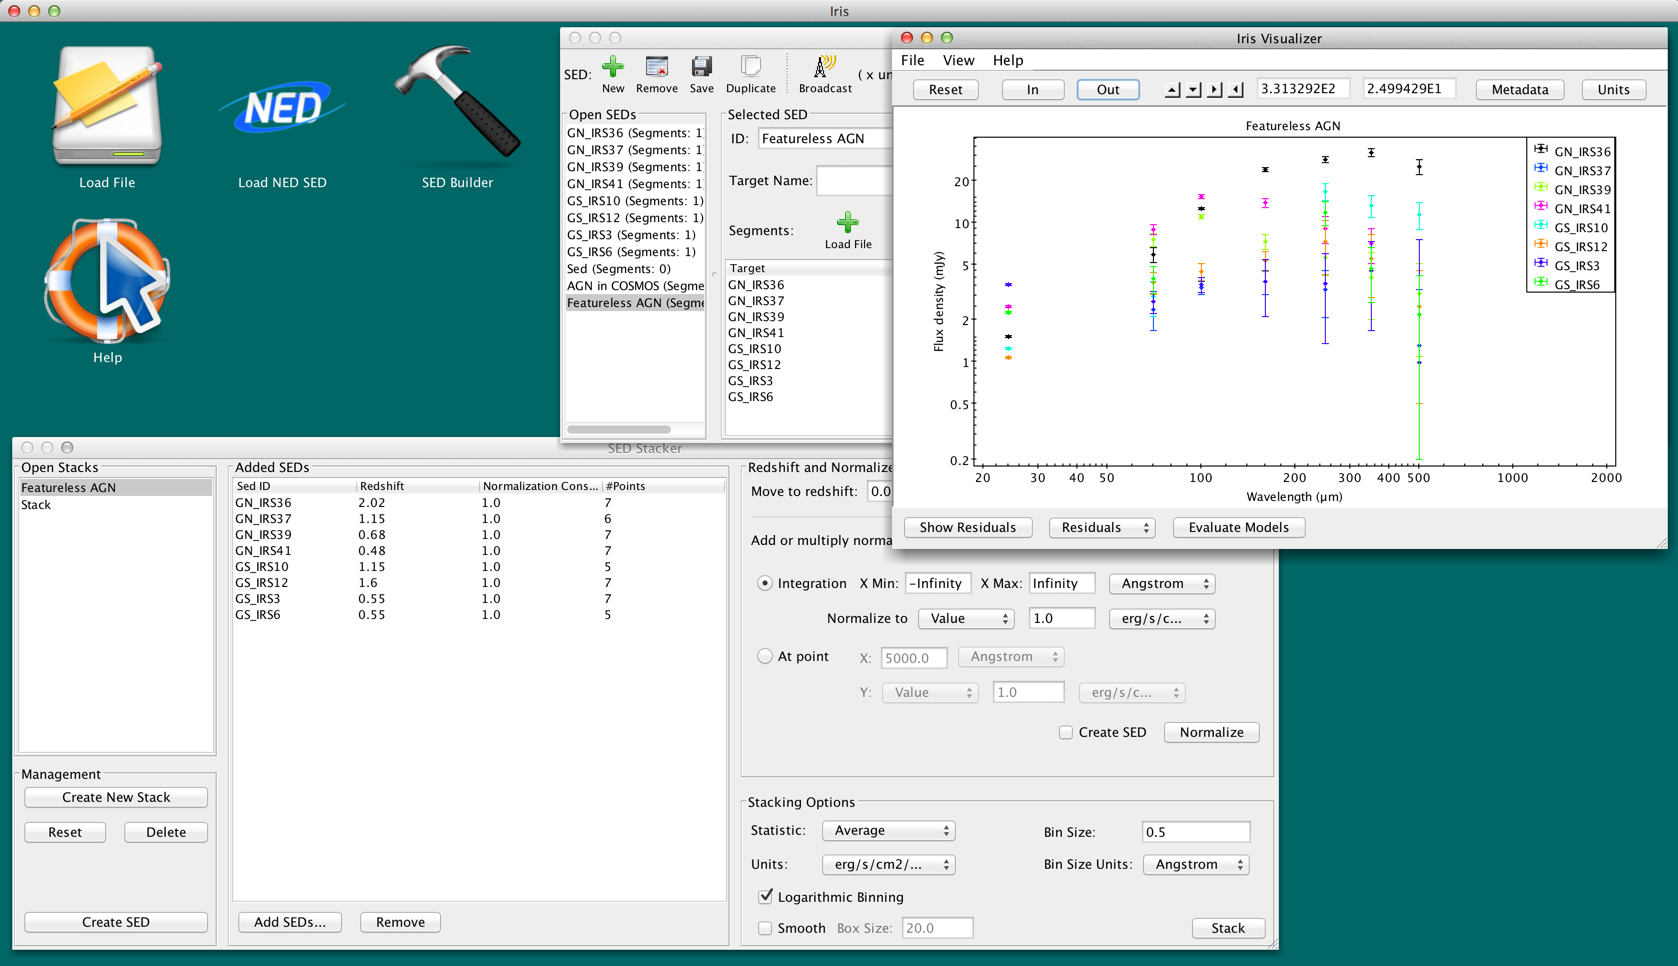
Task: Open the Statistic Average dropdown
Action: pos(888,830)
